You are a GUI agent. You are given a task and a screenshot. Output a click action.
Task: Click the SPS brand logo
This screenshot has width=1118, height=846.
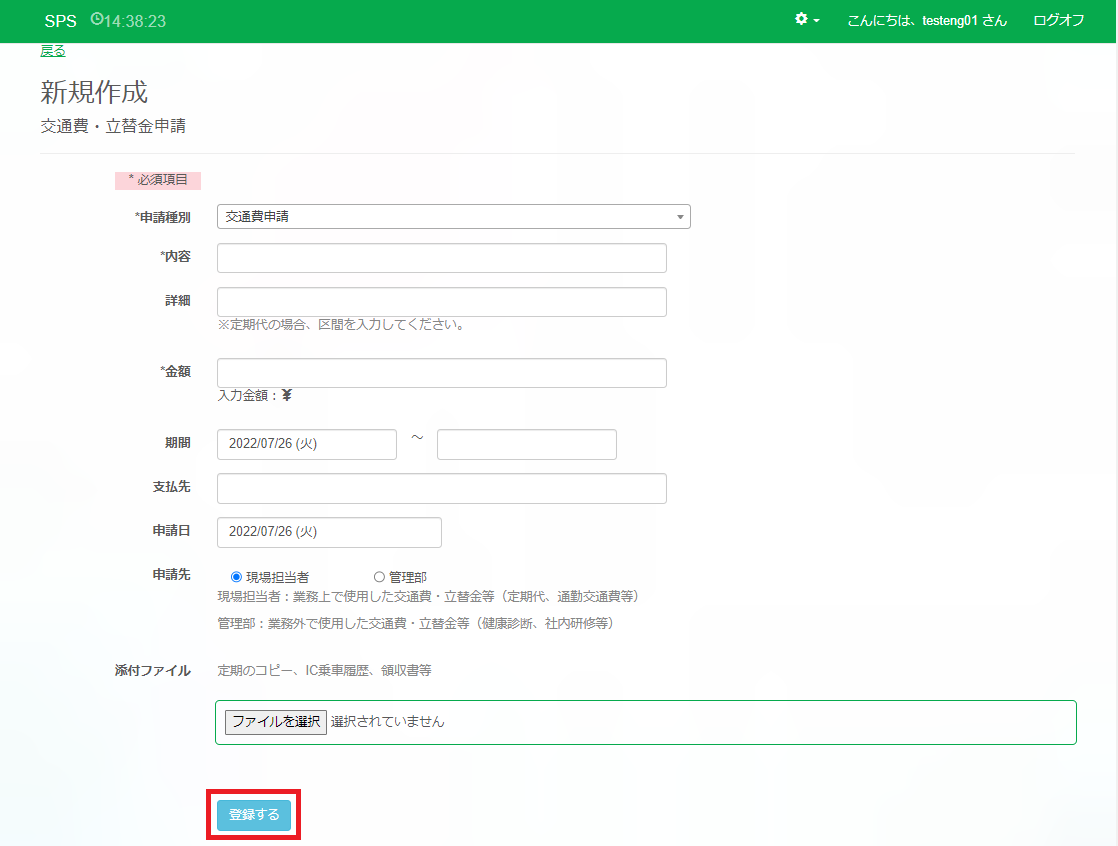(x=60, y=21)
